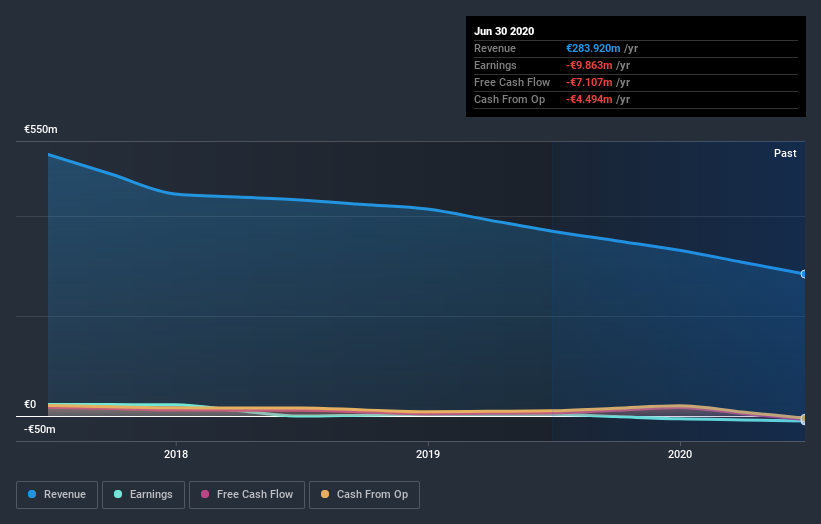The width and height of the screenshot is (821, 524).
Task: Click the -€7.107m free cash flow value
Action: [x=589, y=82]
